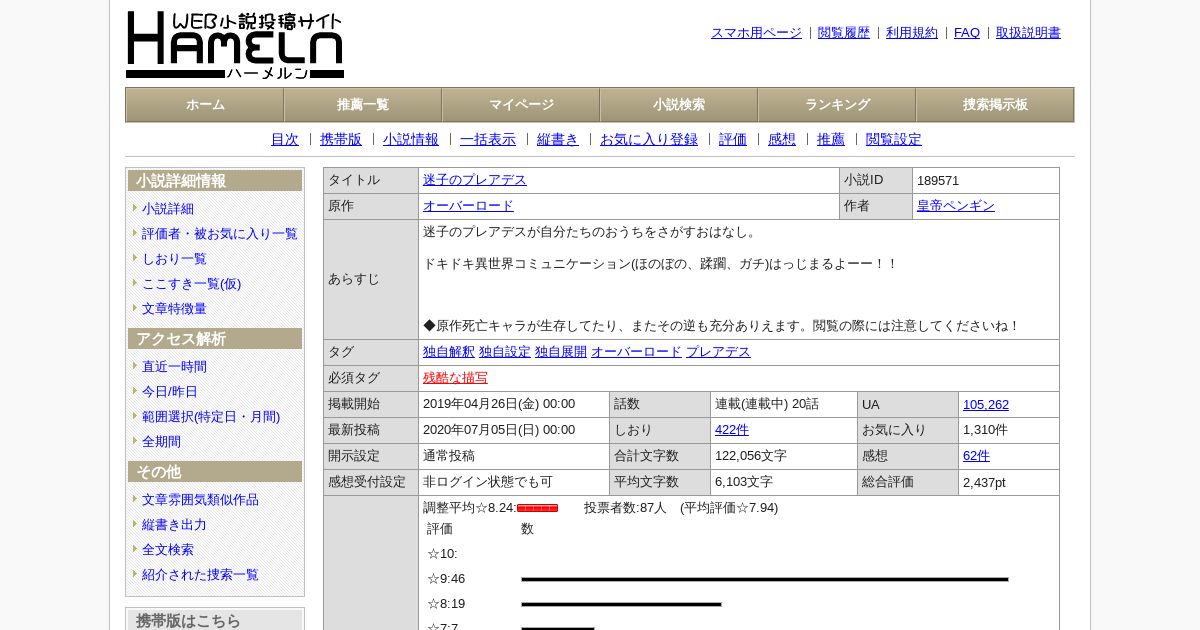Click the 独自設定 tag
Image resolution: width=1200 pixels, height=630 pixels.
[x=505, y=352]
